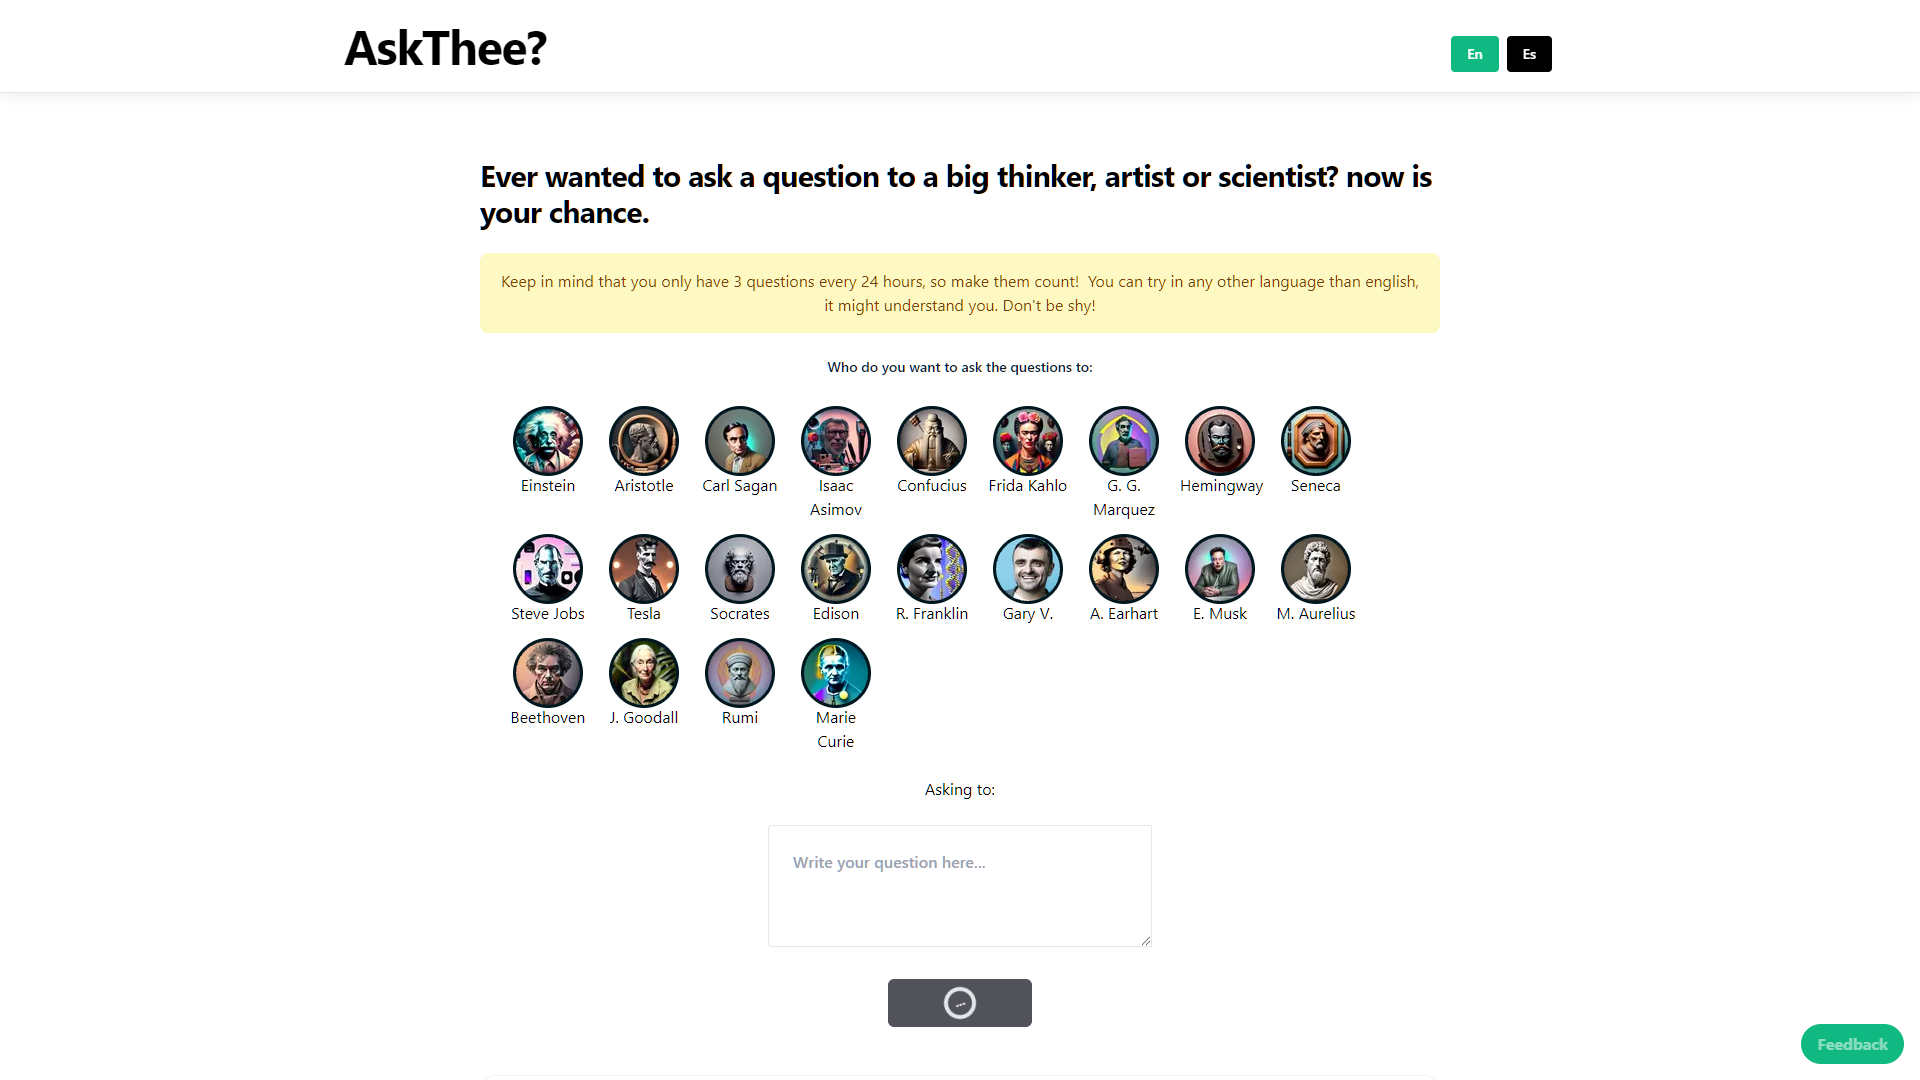Viewport: 1920px width, 1080px height.
Task: Select Einstein as the thinker to ask
Action: tap(547, 440)
